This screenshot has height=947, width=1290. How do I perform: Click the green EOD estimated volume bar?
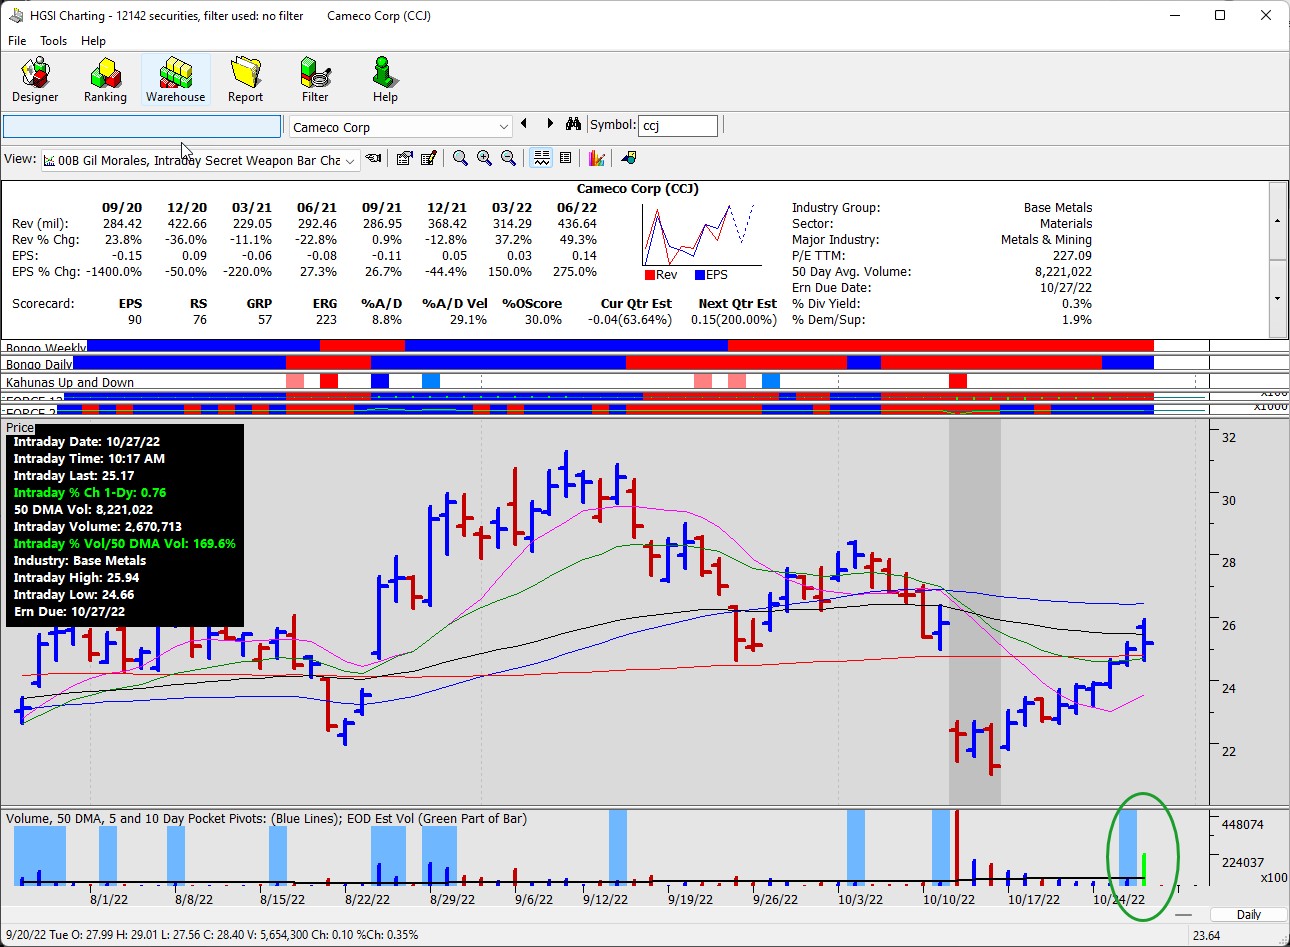click(1144, 868)
